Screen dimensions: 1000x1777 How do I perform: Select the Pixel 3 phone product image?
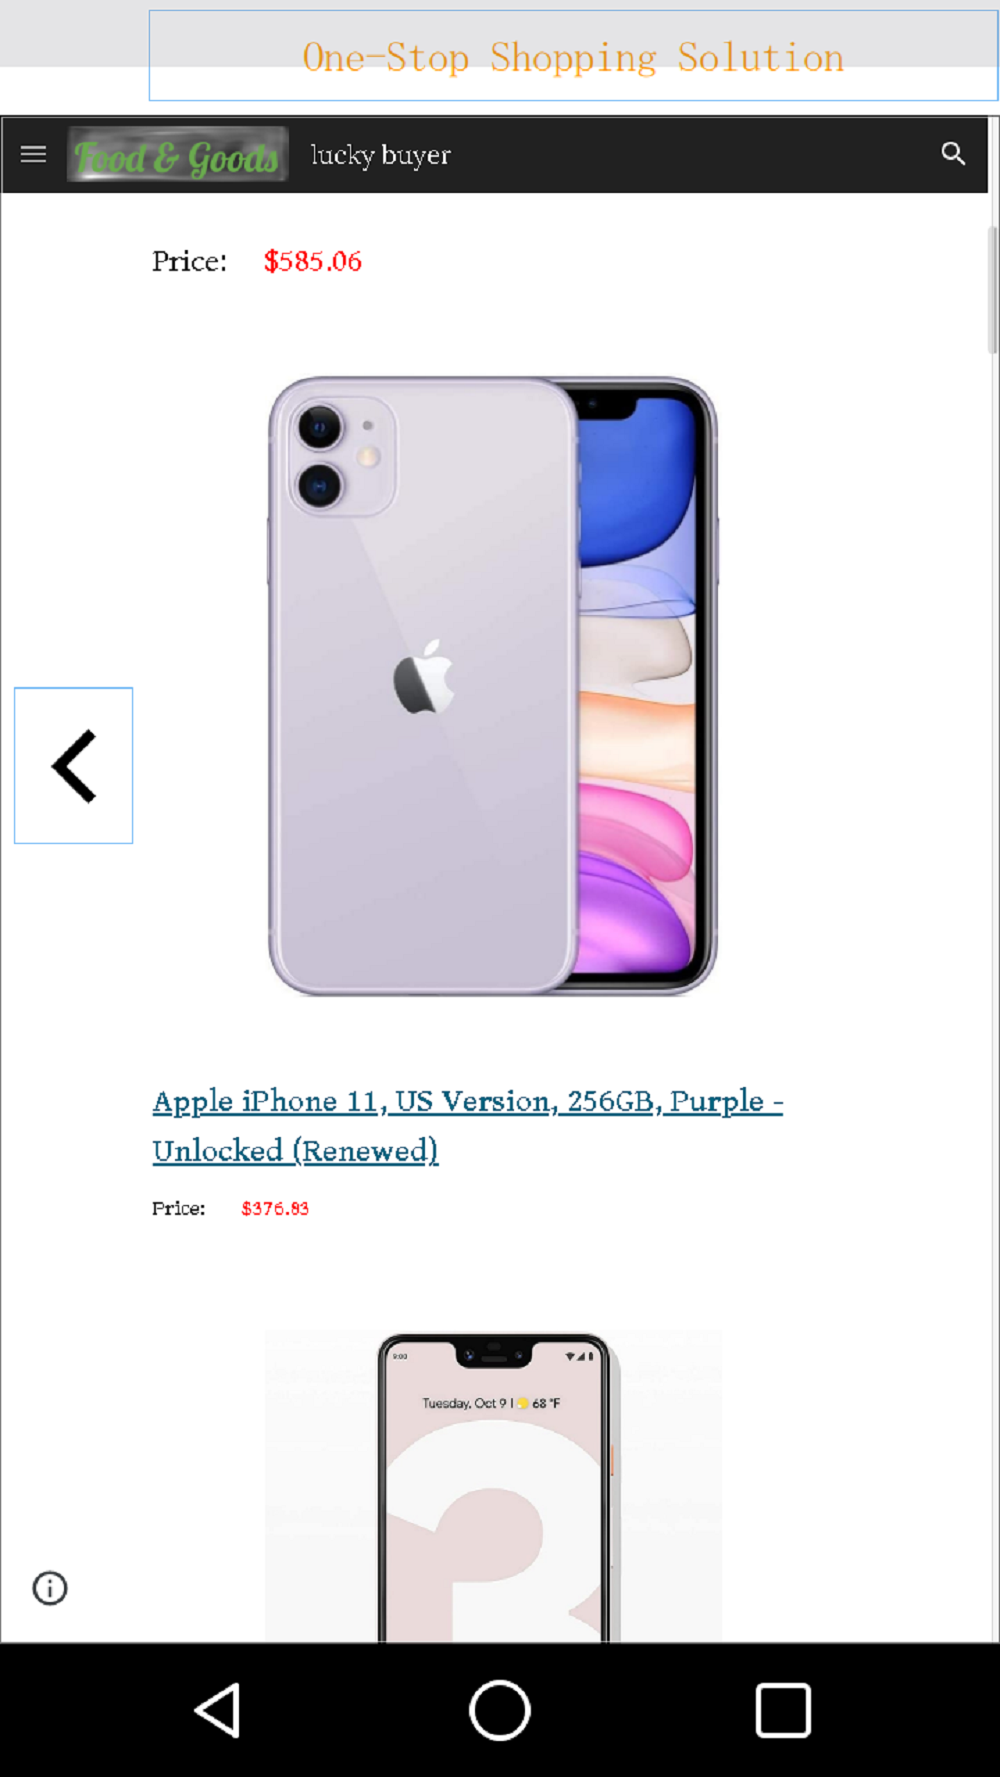[493, 1486]
